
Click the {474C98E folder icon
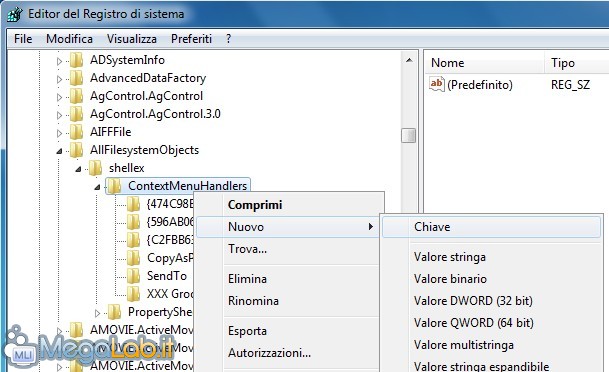(x=134, y=204)
